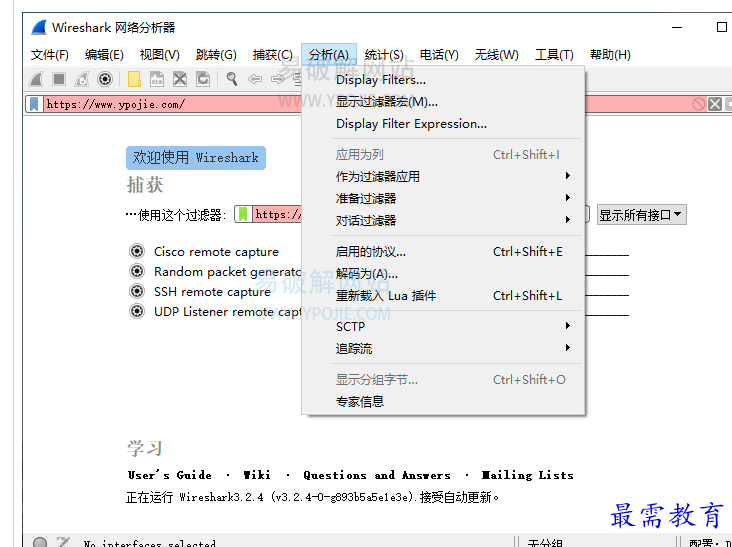Choose 解码为(A)... menu entry
Viewport: 732px width, 547px height.
(443, 274)
